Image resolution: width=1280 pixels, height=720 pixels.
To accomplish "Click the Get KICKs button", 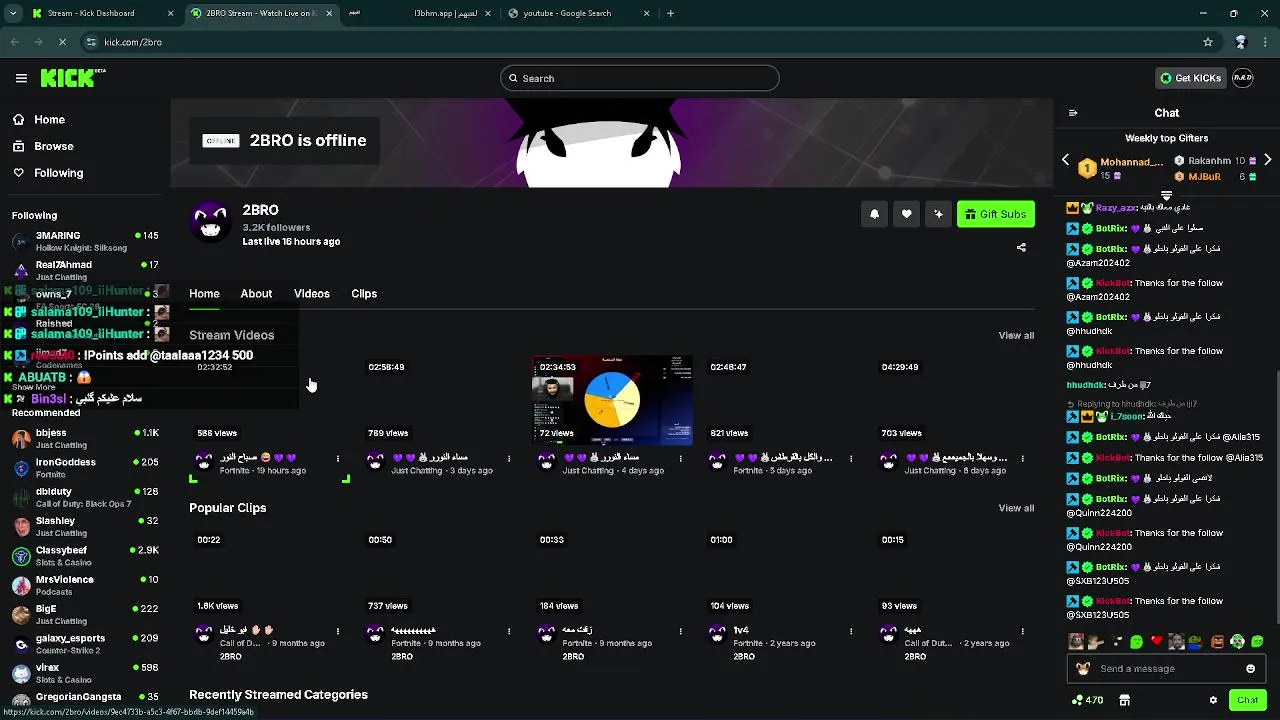I will 1190,78.
